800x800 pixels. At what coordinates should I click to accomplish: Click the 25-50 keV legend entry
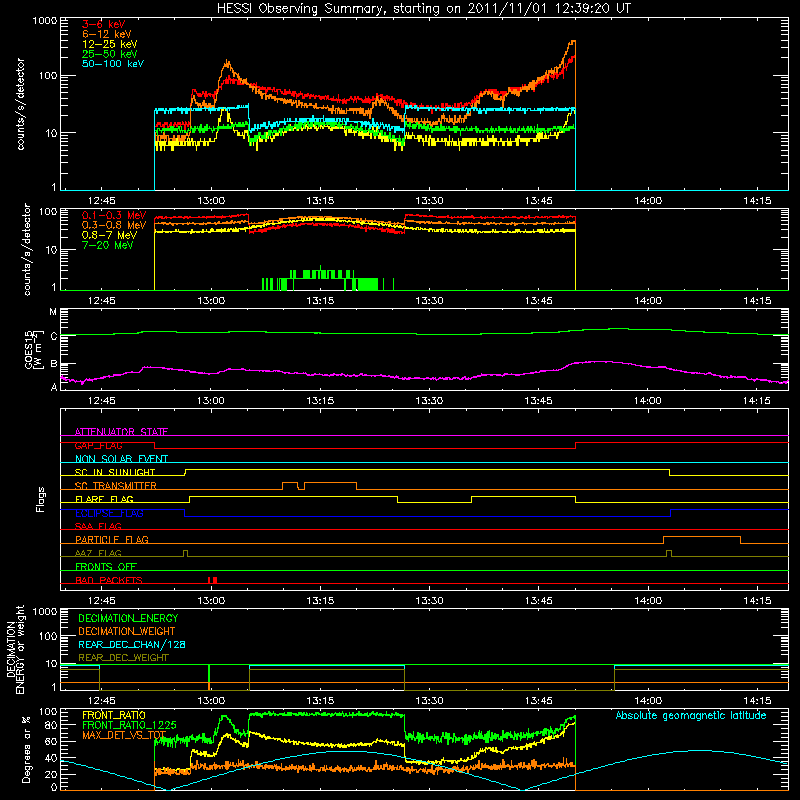click(x=110, y=54)
